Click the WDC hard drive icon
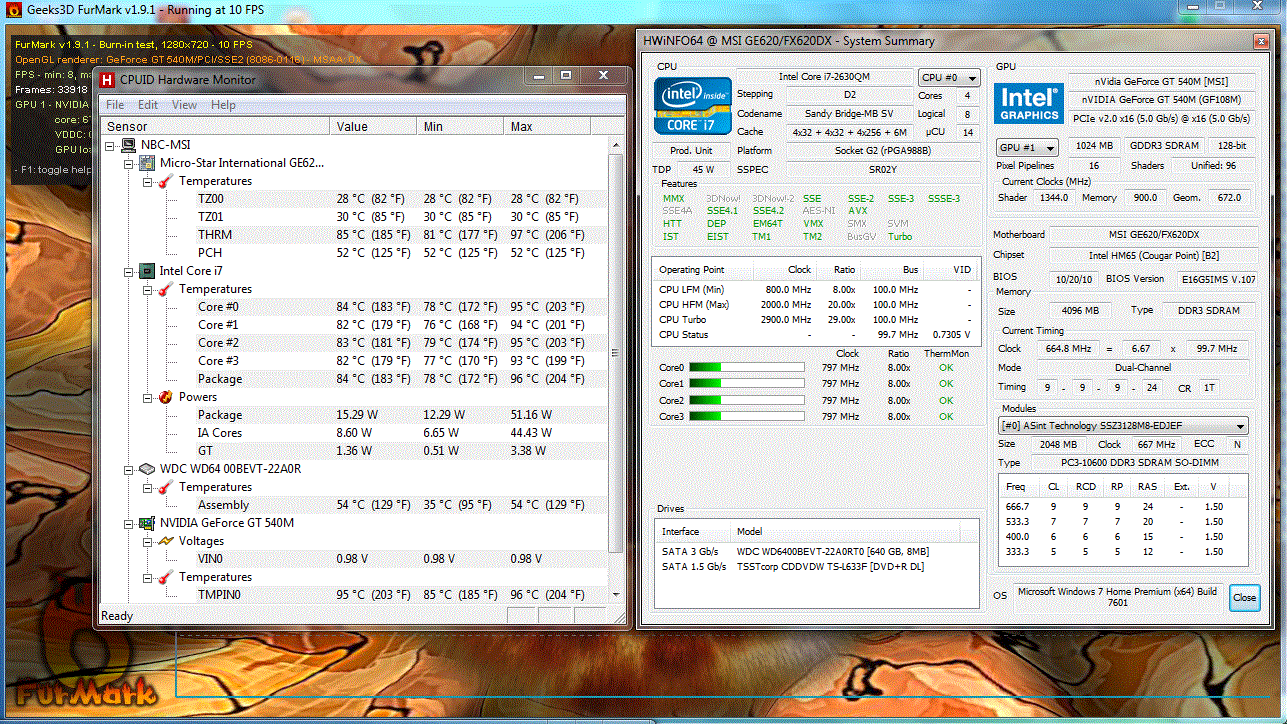The width and height of the screenshot is (1287, 724). [147, 469]
